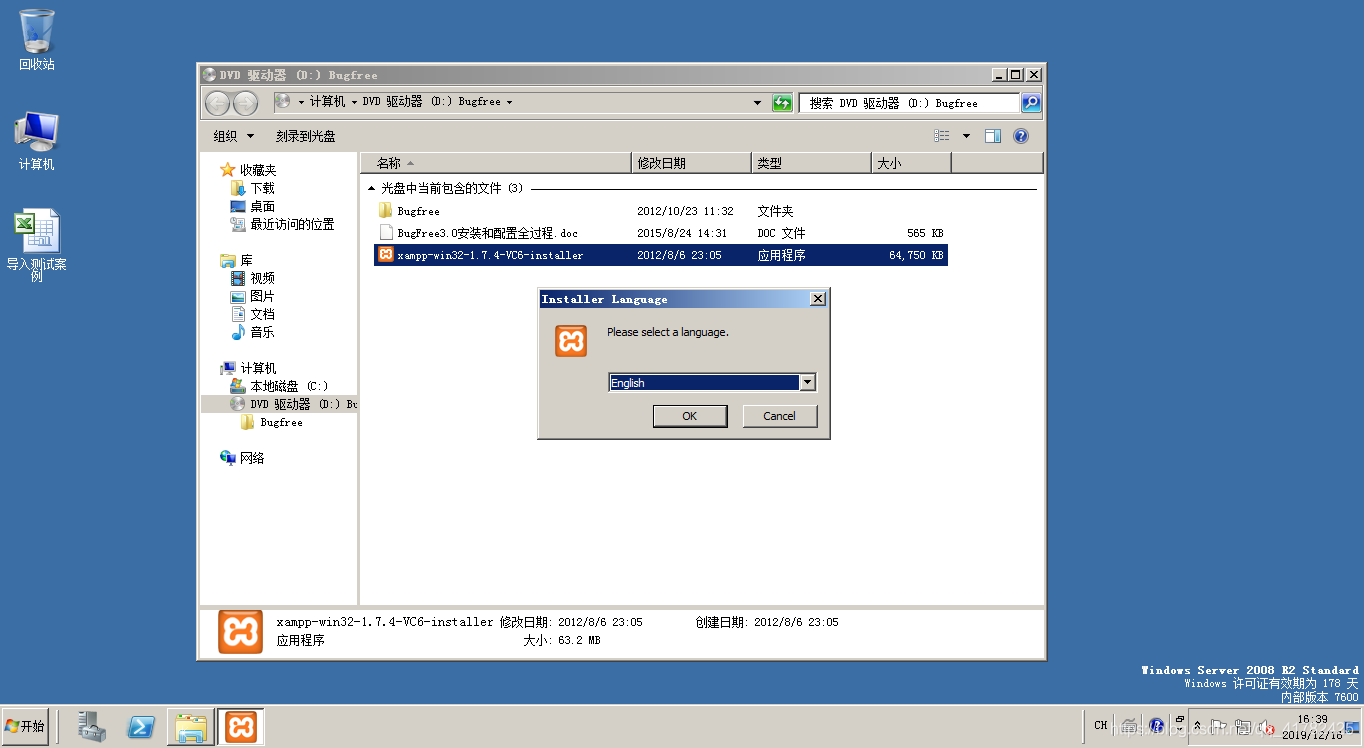
Task: Click the search DVD 驱动器 input field
Action: 908,103
